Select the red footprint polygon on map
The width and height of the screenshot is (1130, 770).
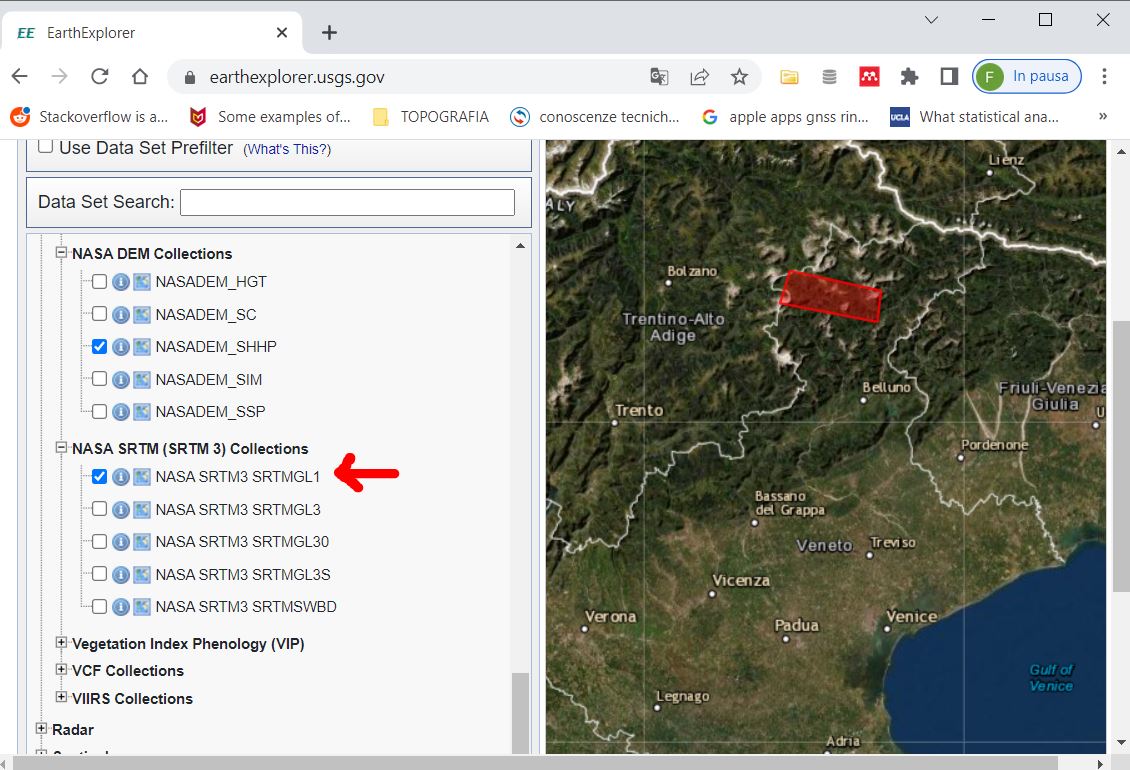[831, 296]
